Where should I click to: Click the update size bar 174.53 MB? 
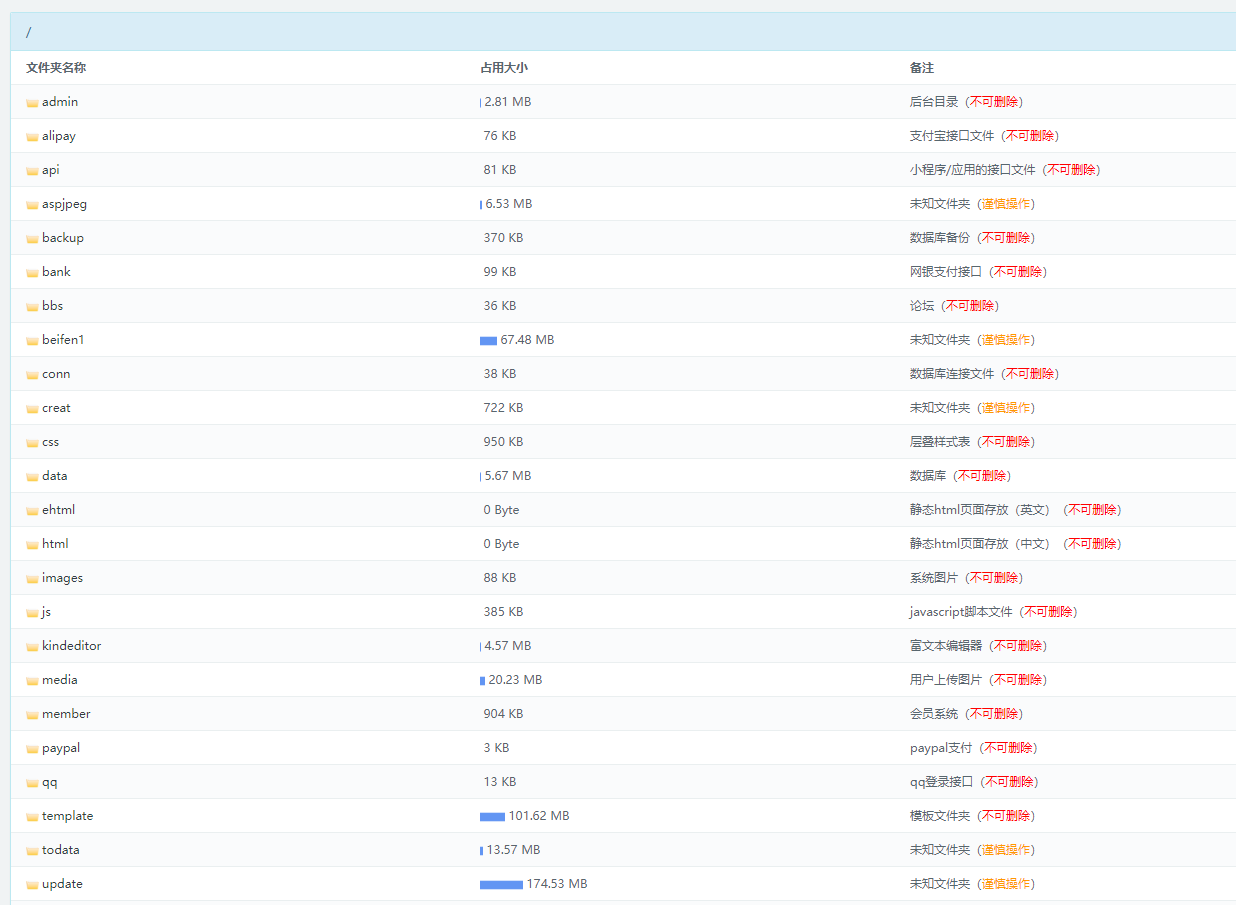tap(501, 885)
